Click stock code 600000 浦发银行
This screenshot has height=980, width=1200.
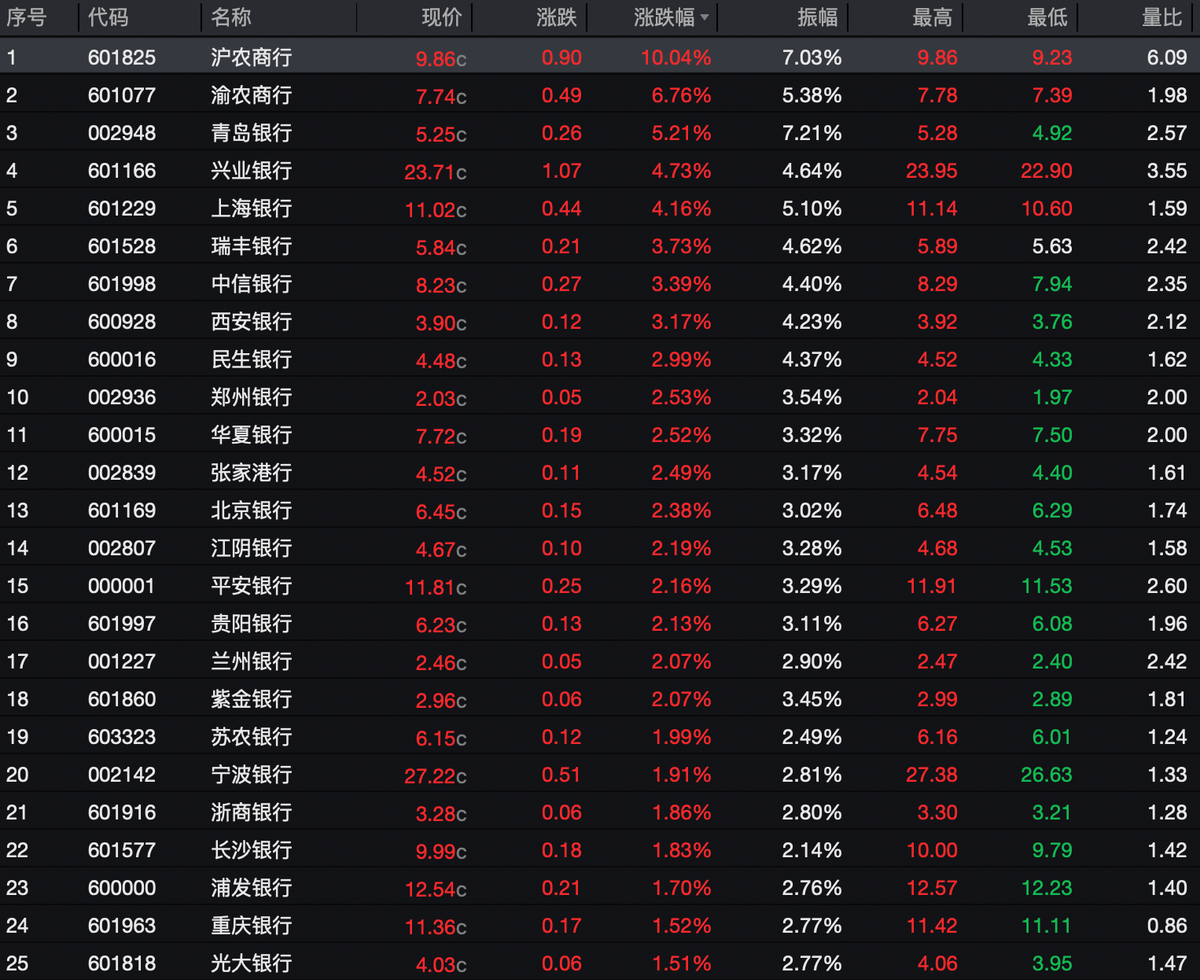122,888
